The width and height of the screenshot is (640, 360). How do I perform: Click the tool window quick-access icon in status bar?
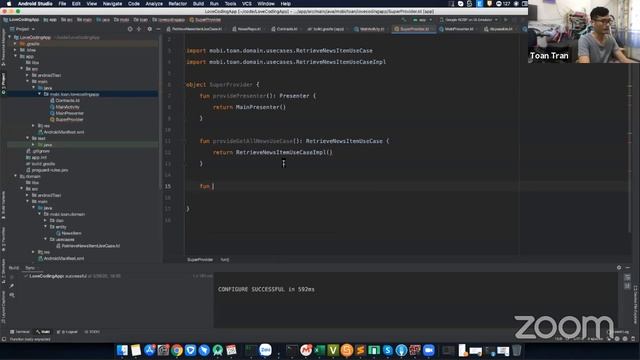click(4, 339)
